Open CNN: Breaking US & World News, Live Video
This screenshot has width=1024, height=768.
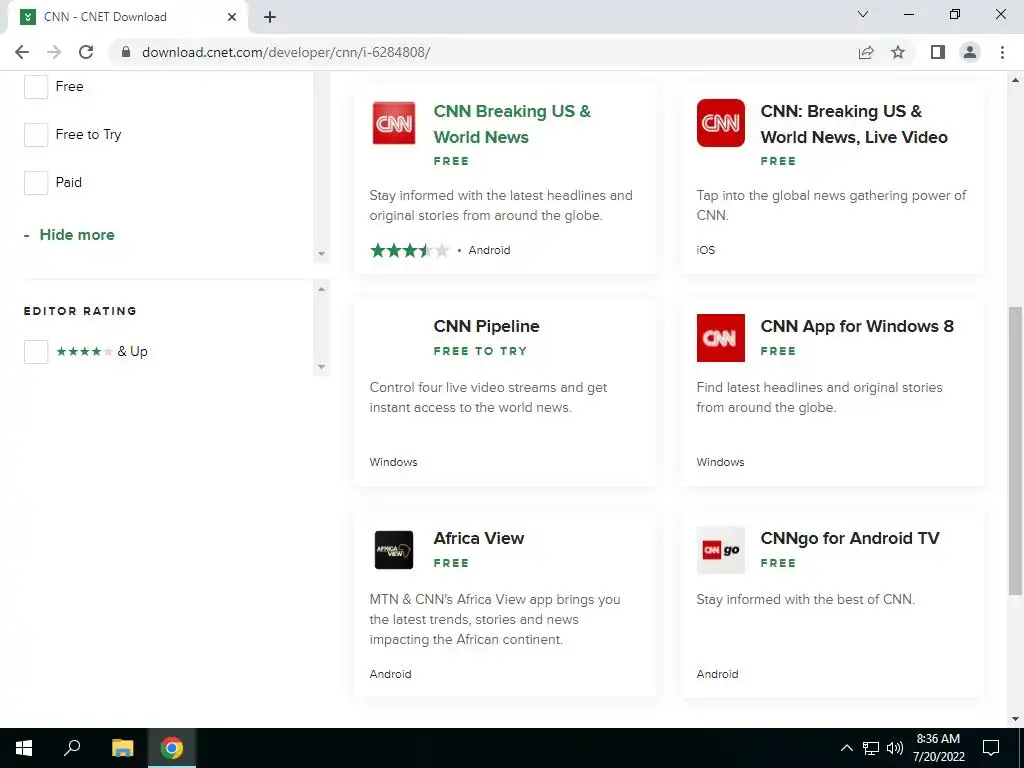pos(854,124)
